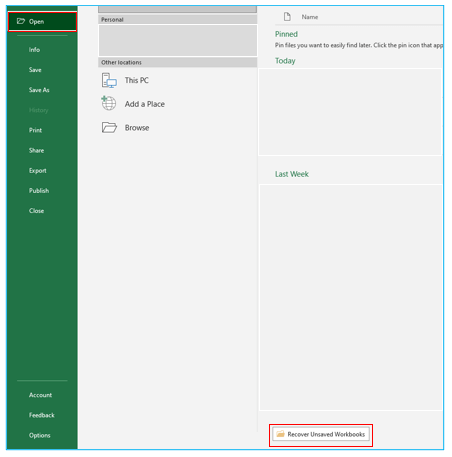Viewport: 452px width, 457px height.
Task: Click the Personal section label
Action: coord(112,20)
